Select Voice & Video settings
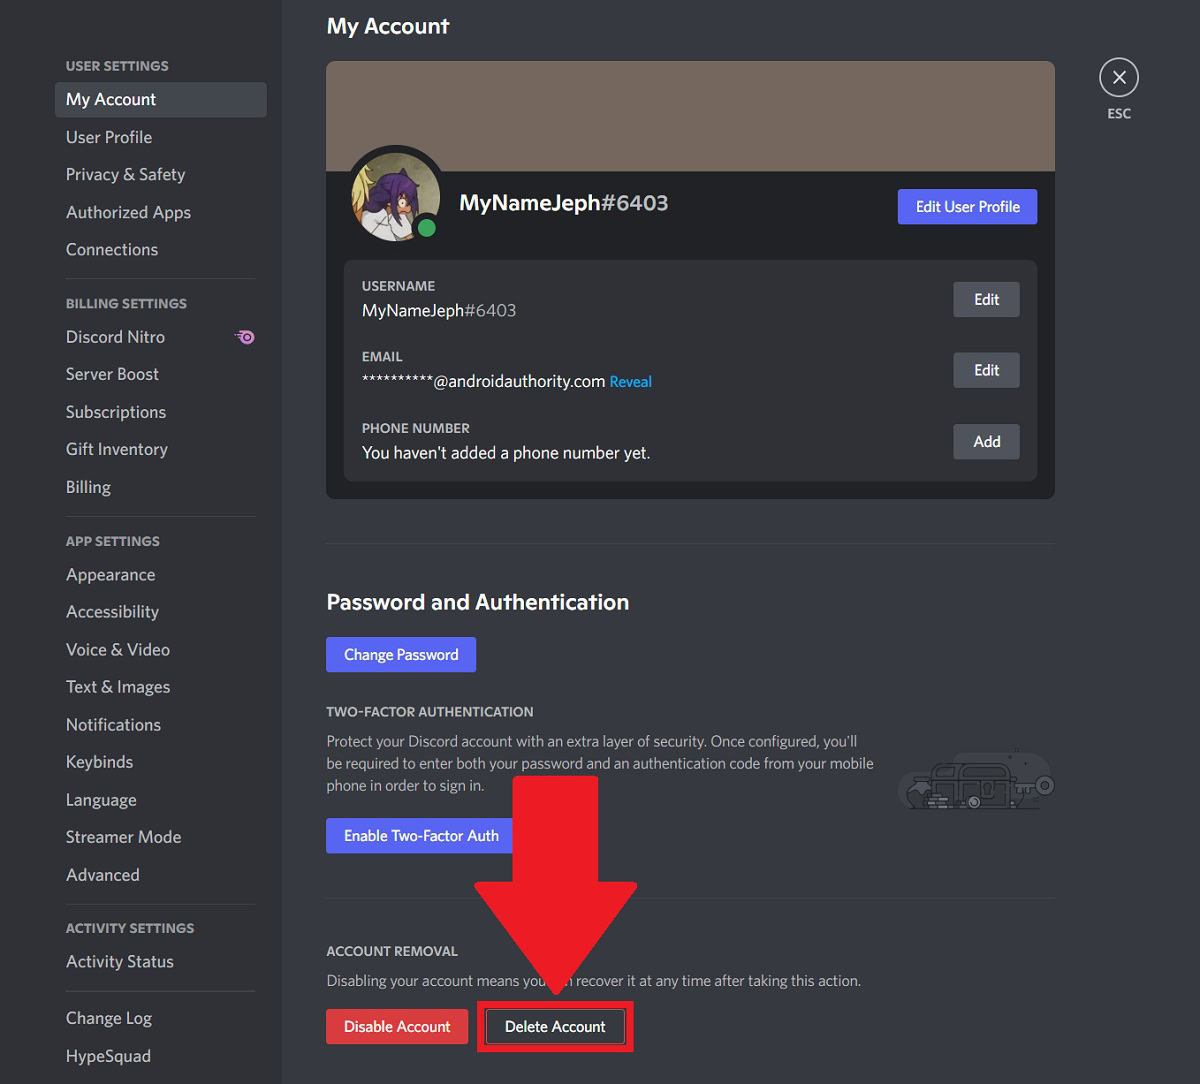Screen dimensions: 1200x1084 [x=118, y=649]
